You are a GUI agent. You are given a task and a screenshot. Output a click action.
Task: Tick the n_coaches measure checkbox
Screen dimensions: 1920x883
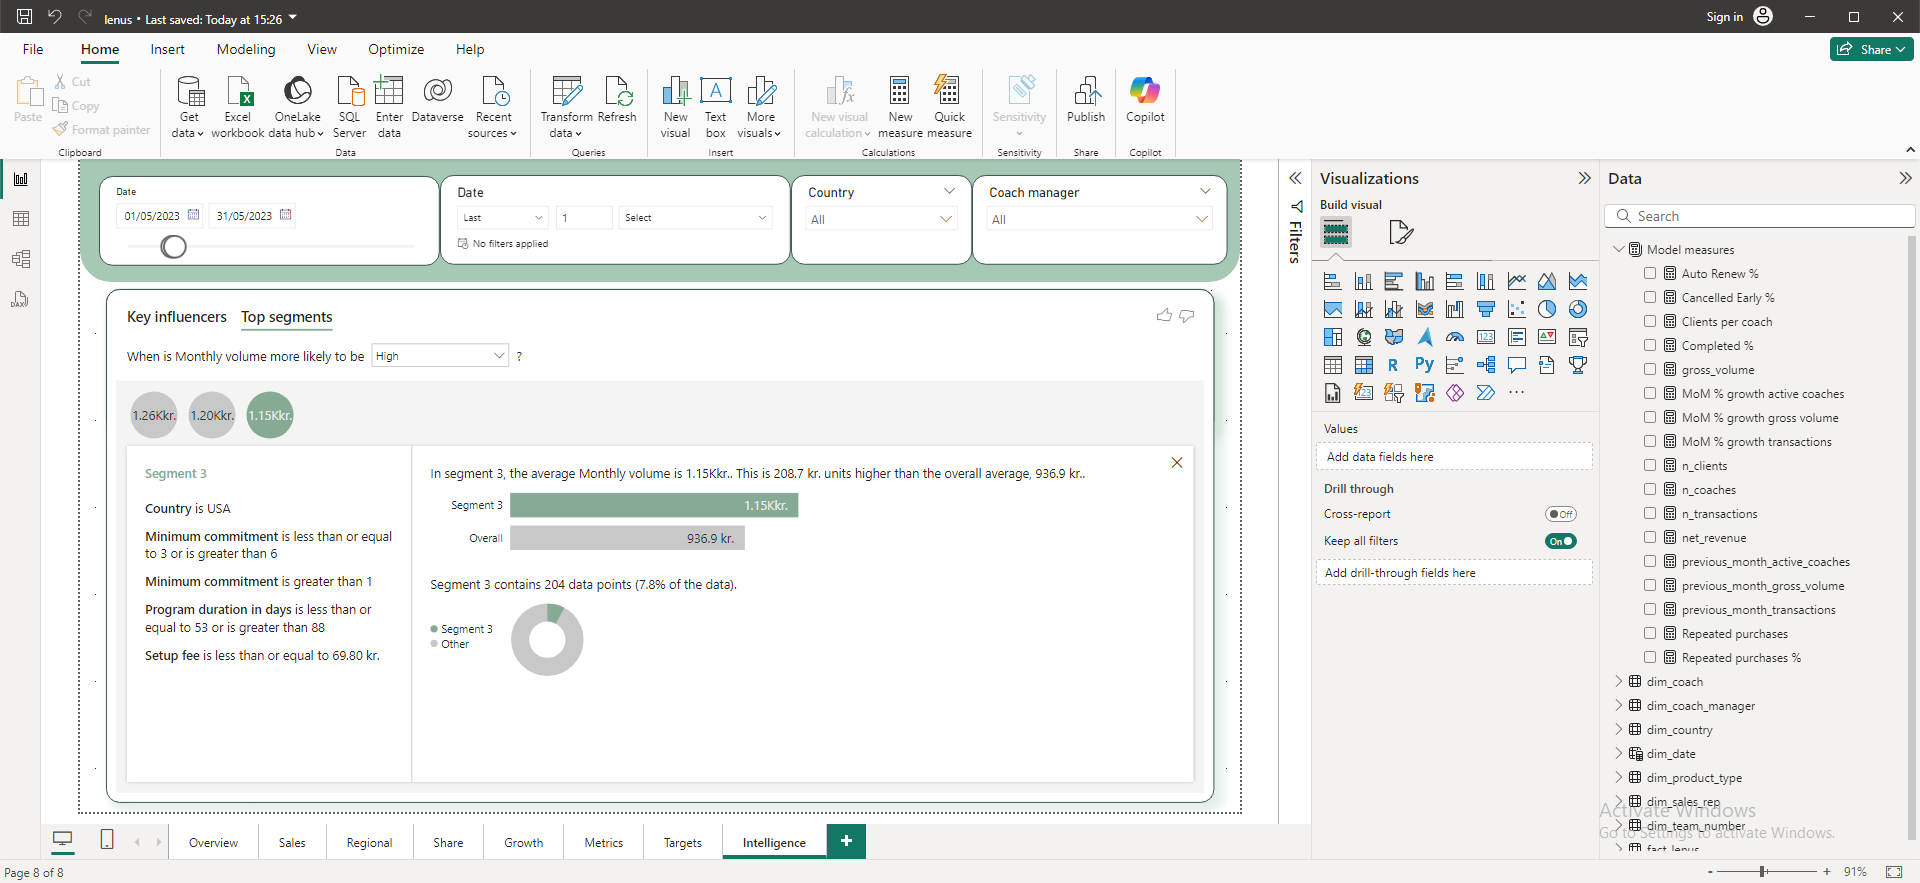pos(1650,489)
